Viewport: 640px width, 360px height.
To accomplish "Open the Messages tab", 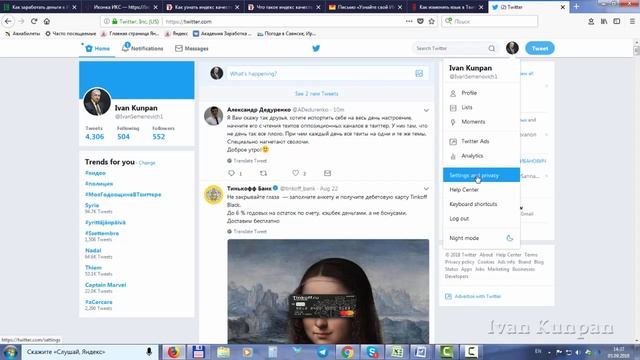I will [191, 48].
